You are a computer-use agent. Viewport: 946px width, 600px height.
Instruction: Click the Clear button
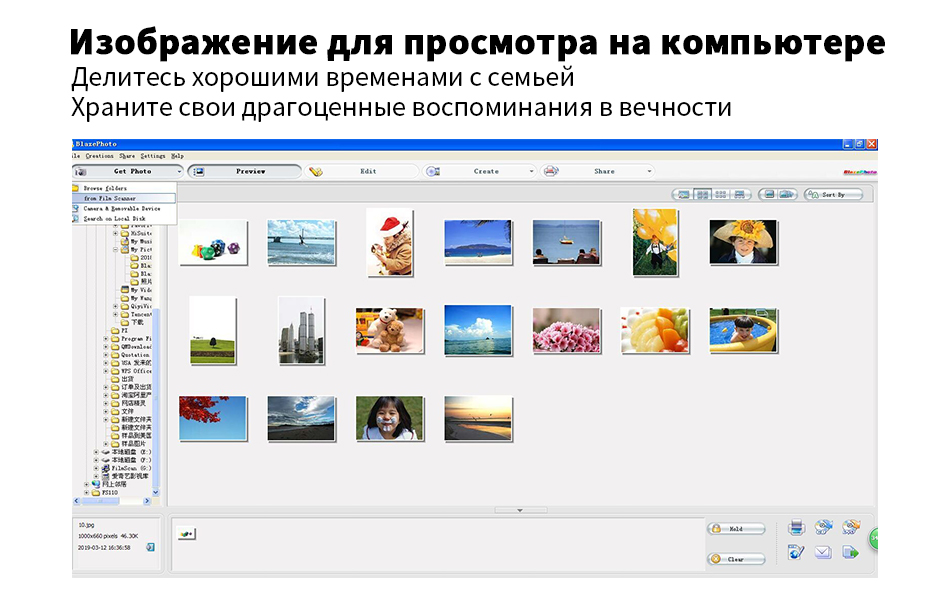coord(736,559)
